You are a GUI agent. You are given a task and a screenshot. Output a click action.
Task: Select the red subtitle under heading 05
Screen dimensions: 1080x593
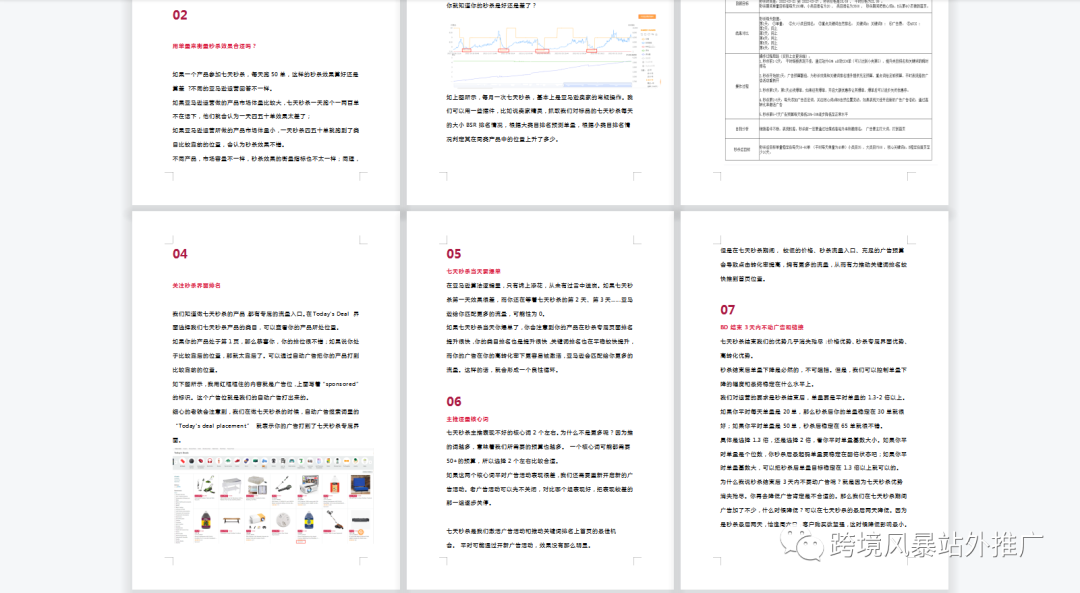click(474, 271)
